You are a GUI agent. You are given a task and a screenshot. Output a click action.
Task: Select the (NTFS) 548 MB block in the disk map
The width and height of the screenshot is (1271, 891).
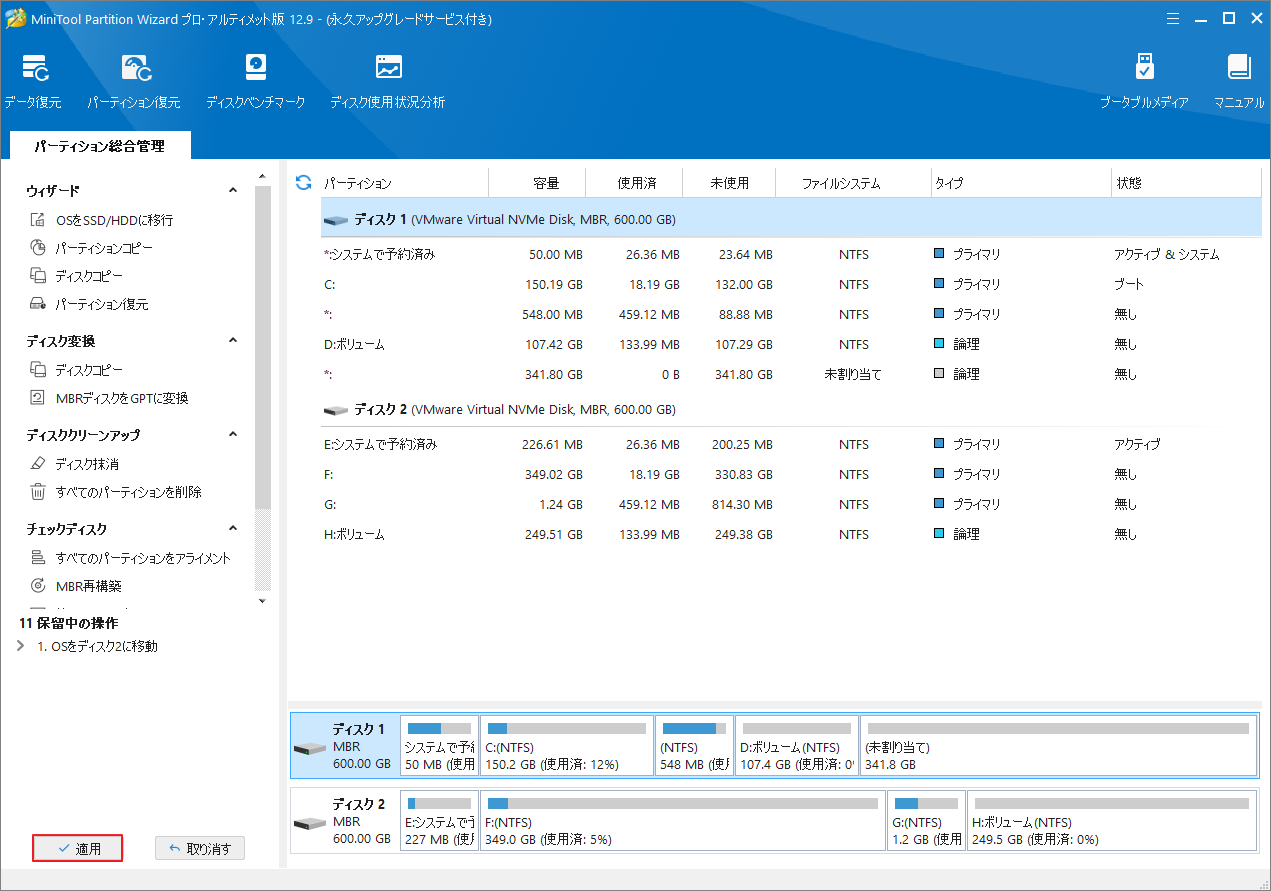coord(694,745)
